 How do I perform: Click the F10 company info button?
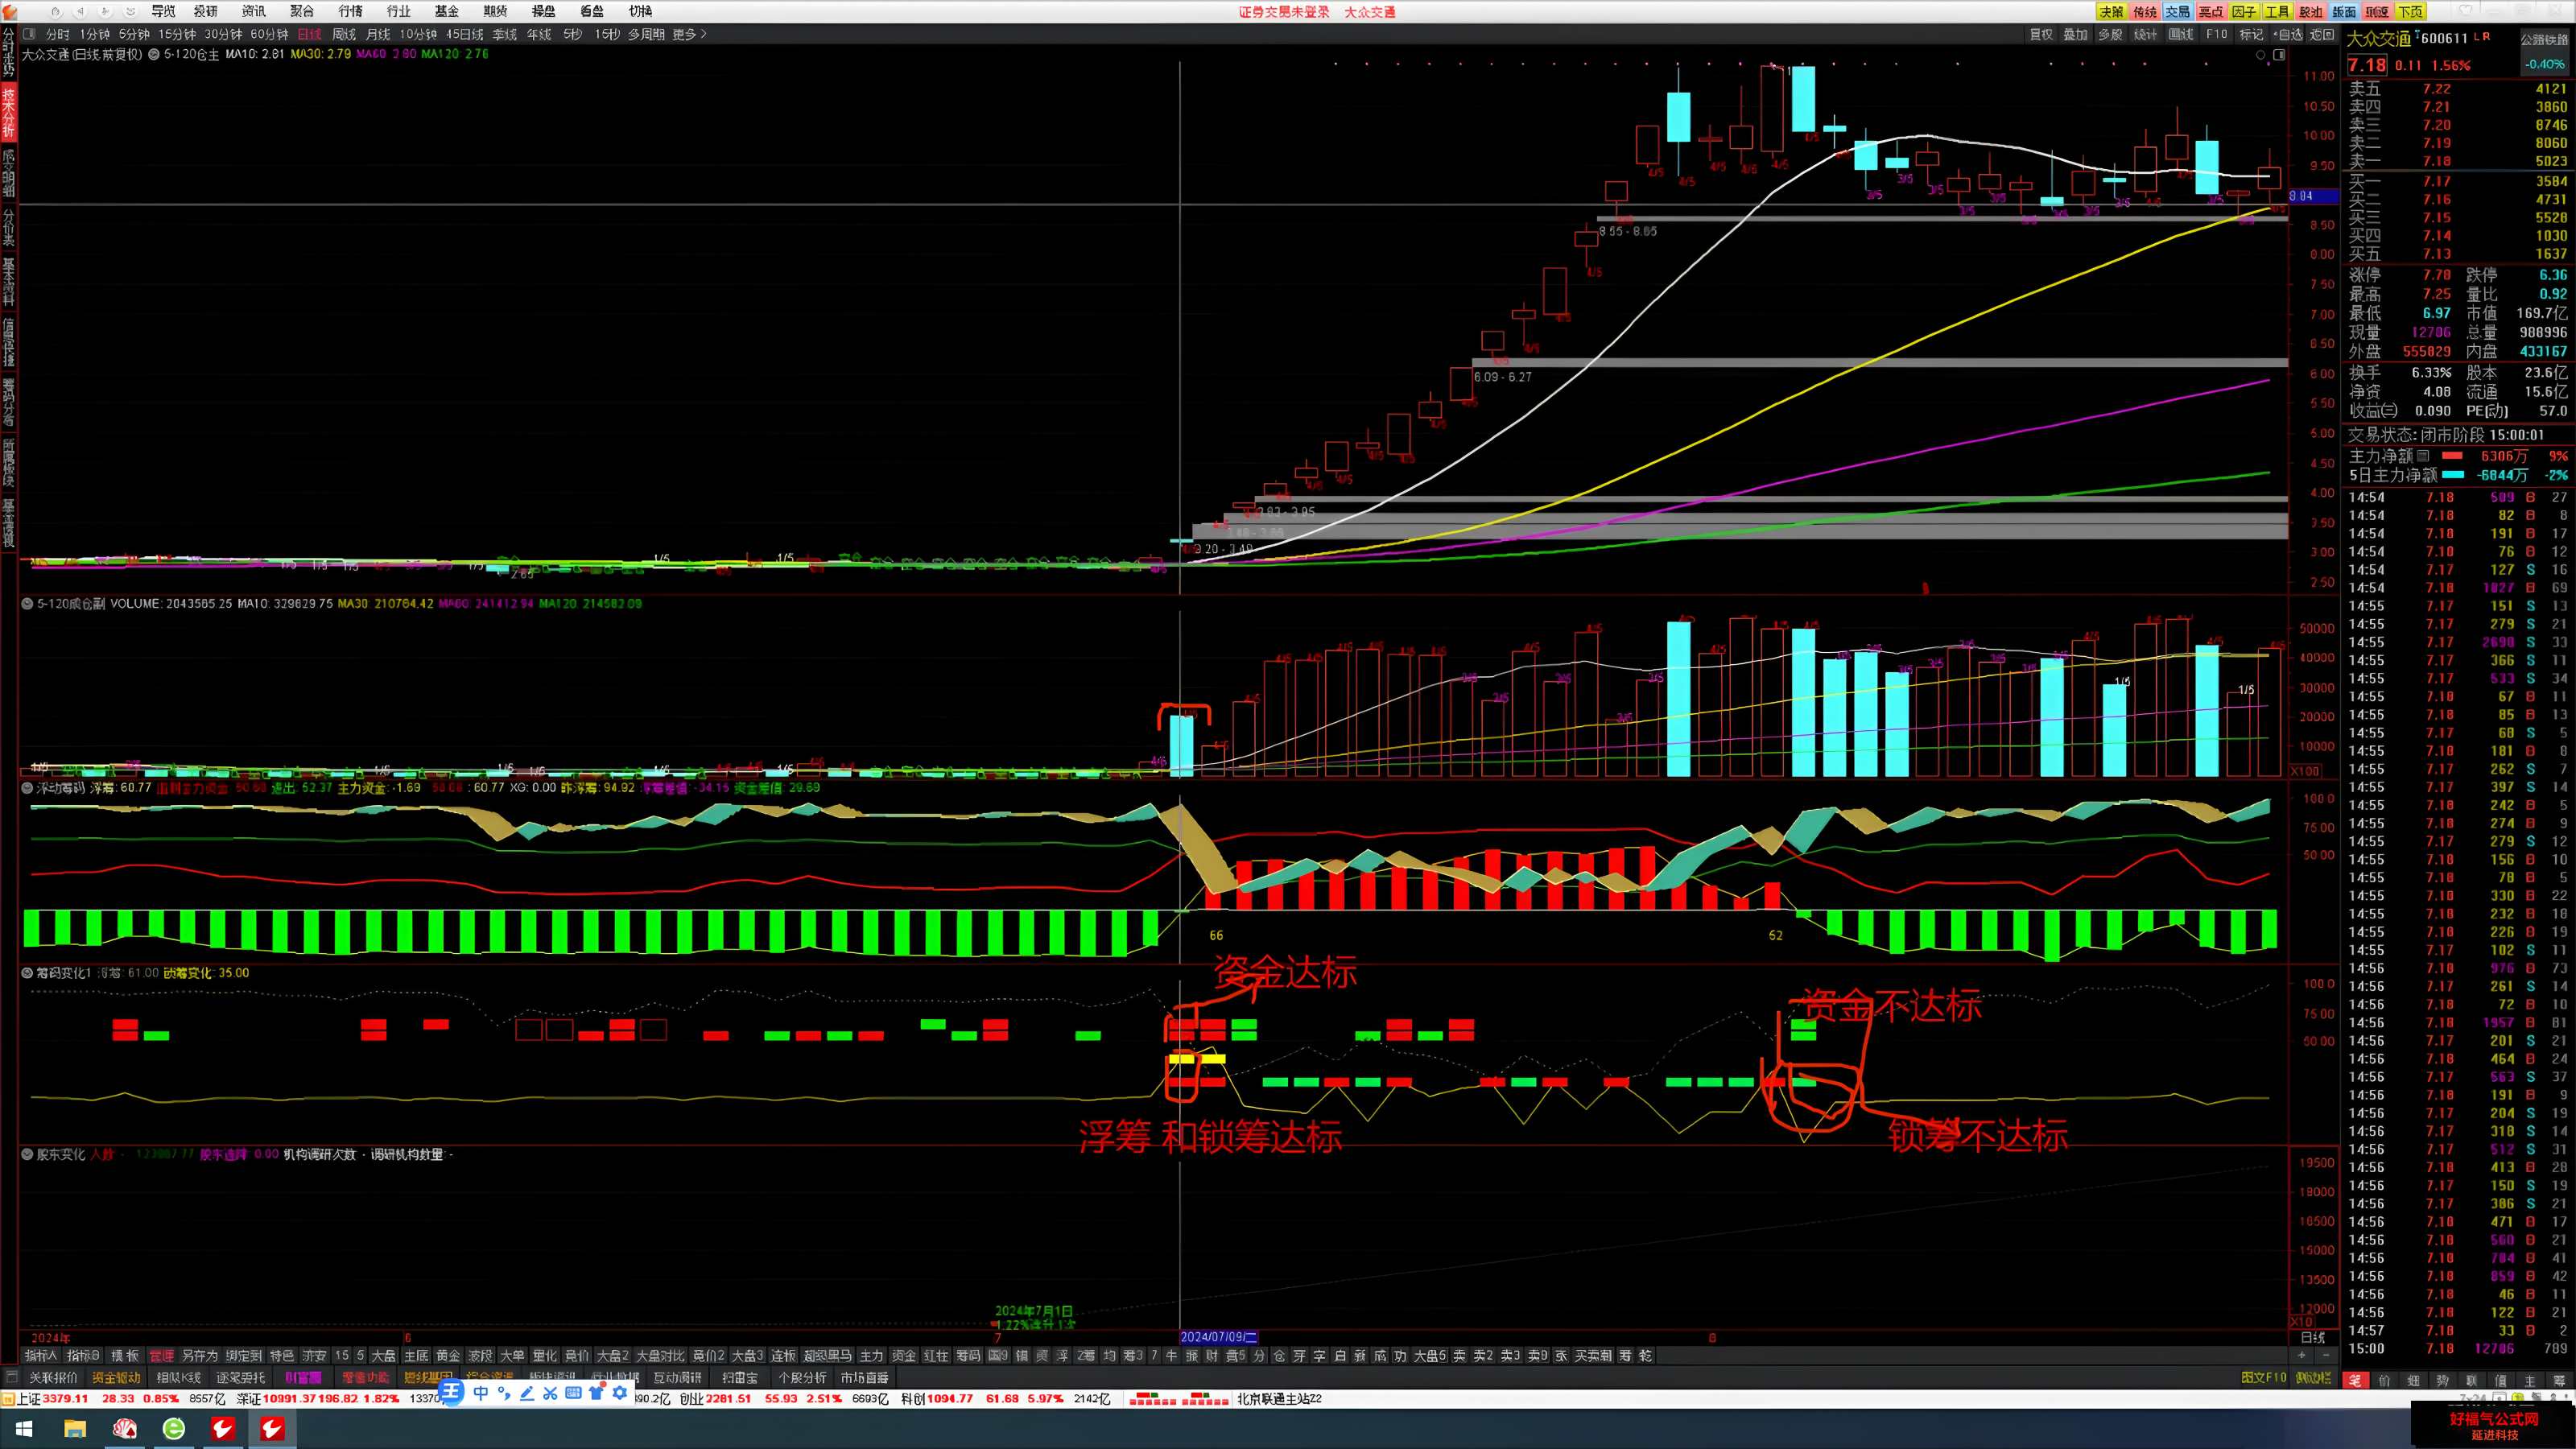pyautogui.click(x=2217, y=34)
